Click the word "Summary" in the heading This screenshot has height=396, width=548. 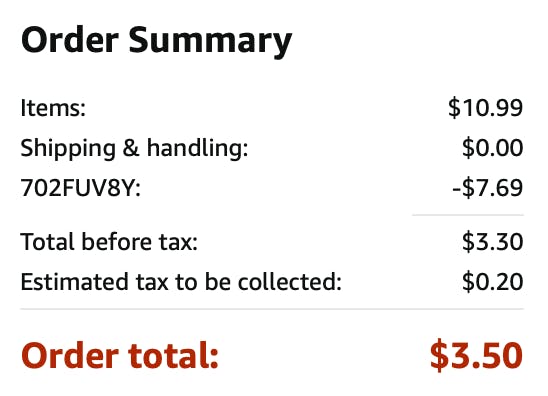point(210,43)
